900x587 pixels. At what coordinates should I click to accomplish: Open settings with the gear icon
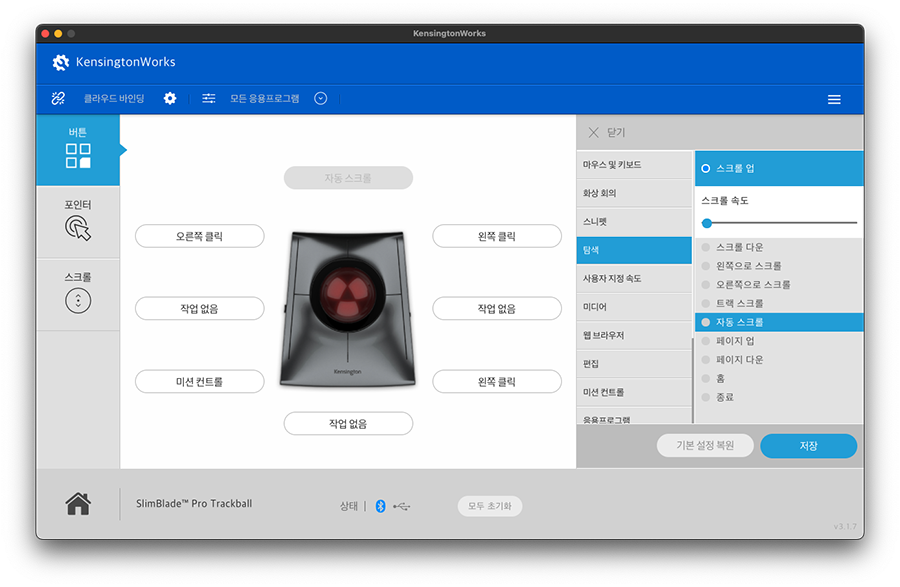tap(170, 98)
